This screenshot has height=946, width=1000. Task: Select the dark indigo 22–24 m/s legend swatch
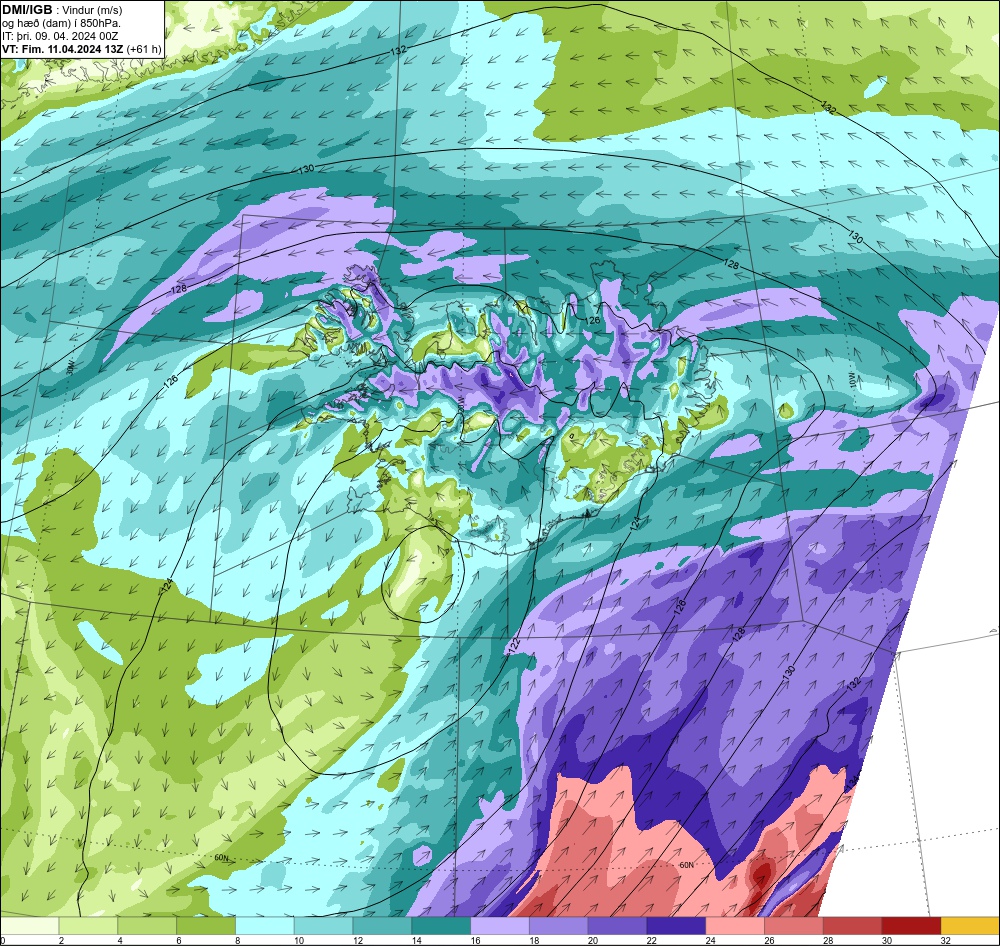pyautogui.click(x=676, y=925)
